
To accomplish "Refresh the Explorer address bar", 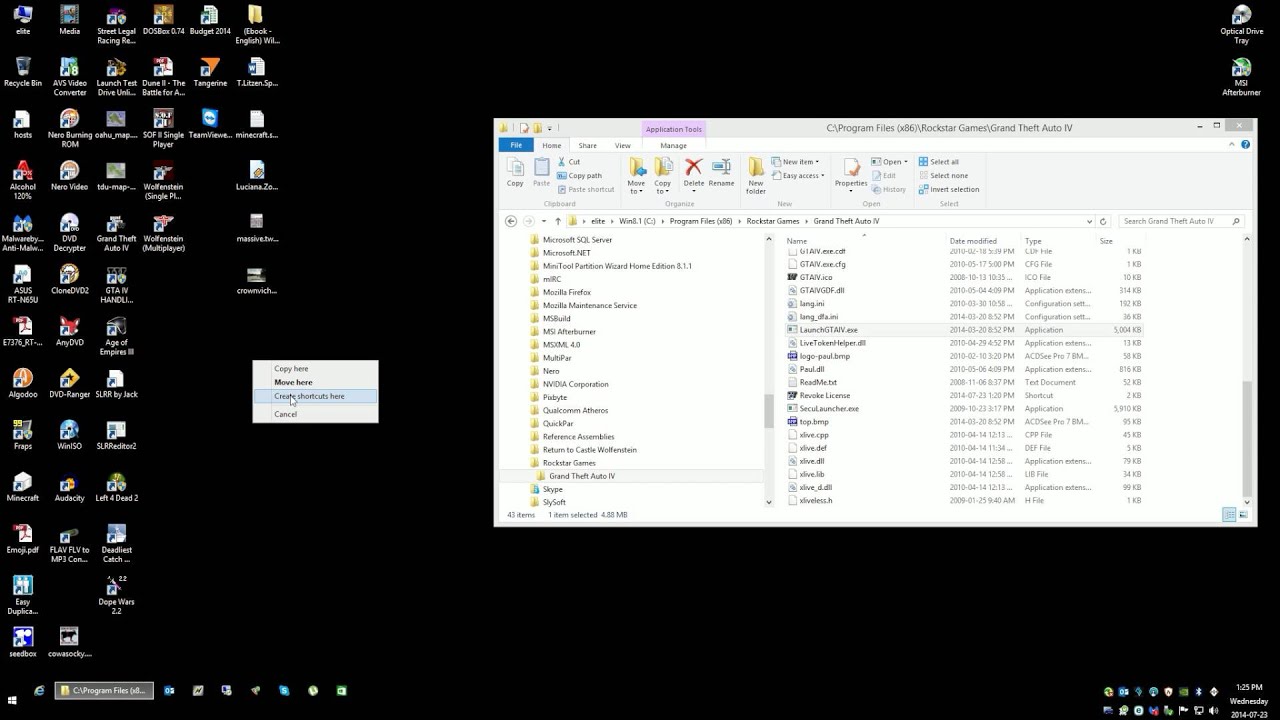I will [x=1103, y=221].
